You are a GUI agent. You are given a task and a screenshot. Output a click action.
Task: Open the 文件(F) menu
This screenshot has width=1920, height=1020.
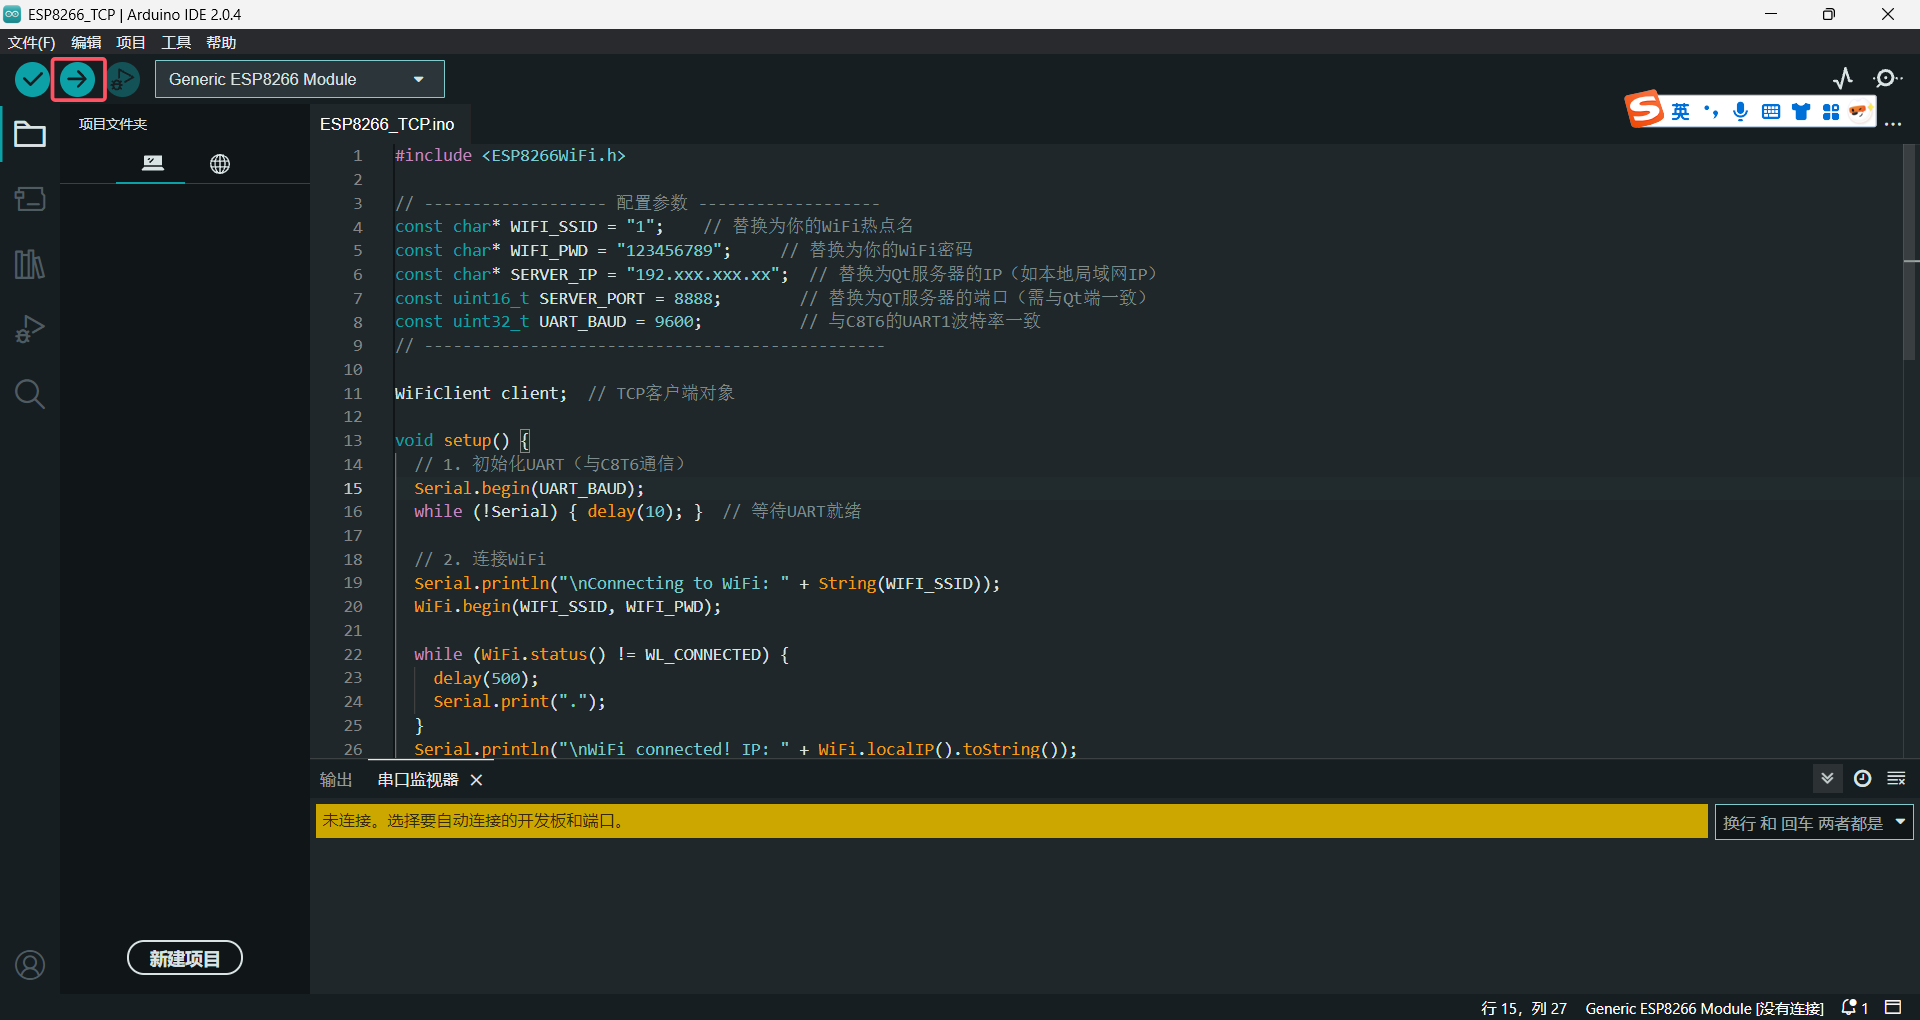pos(31,42)
